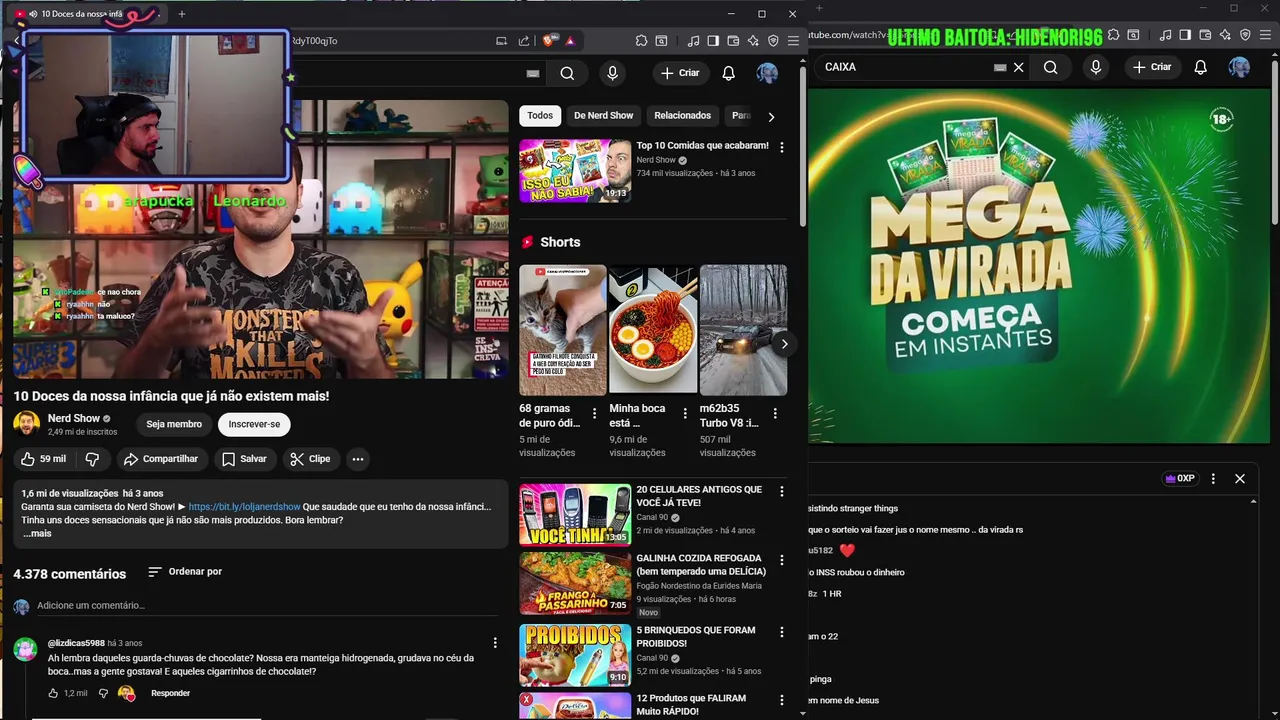The image size is (1280, 720).
Task: Click Compartilhar share button
Action: (160, 459)
